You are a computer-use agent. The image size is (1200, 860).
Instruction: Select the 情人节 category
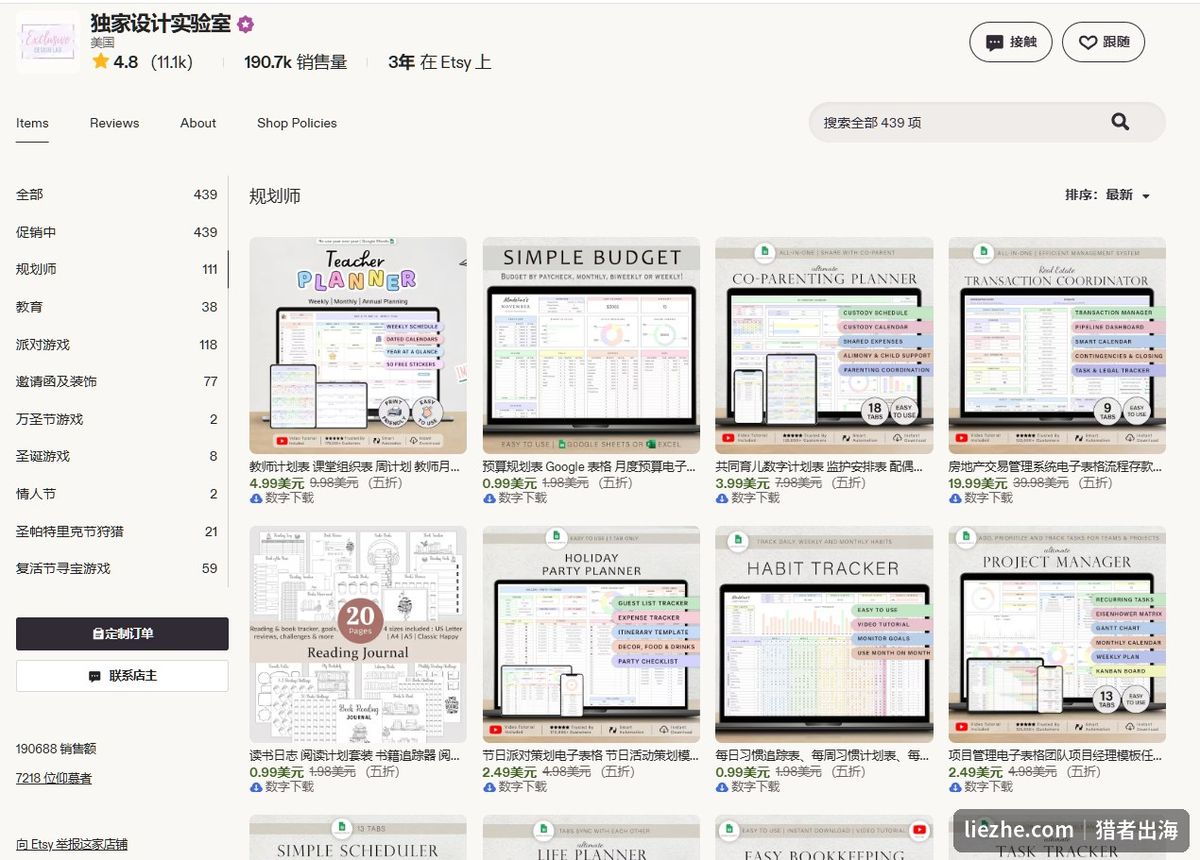click(117, 494)
